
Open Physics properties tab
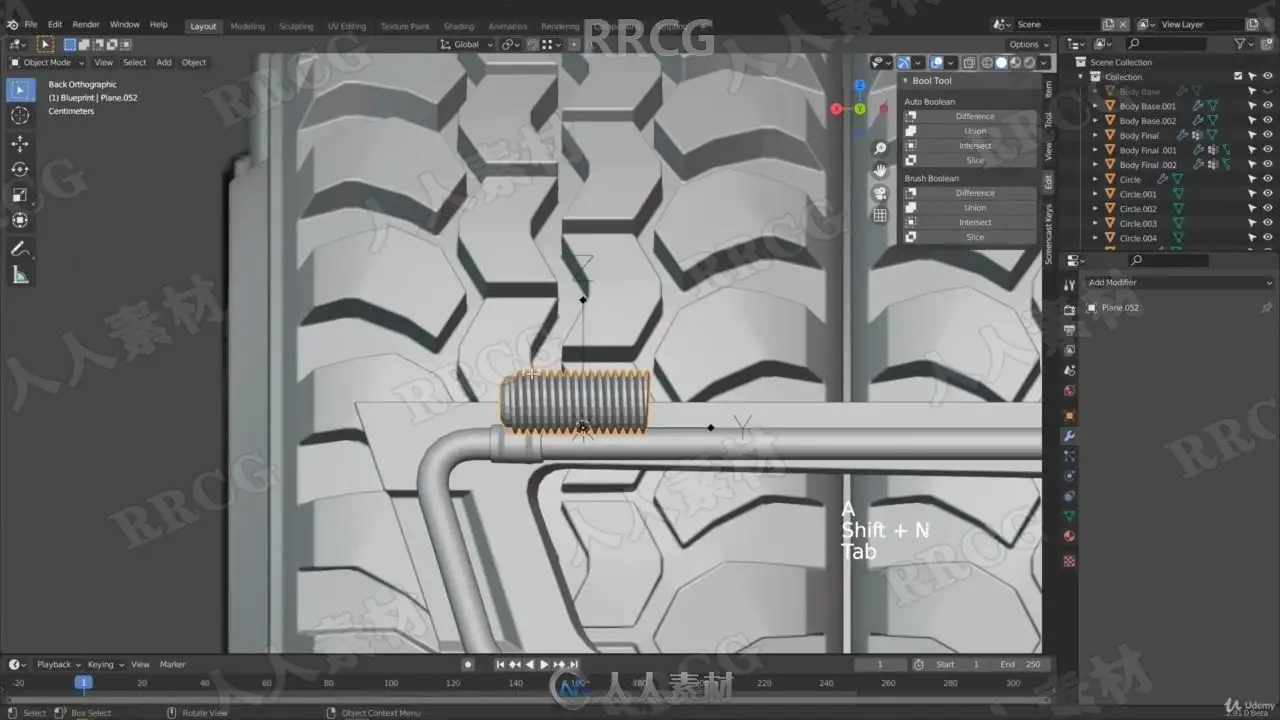1069,476
